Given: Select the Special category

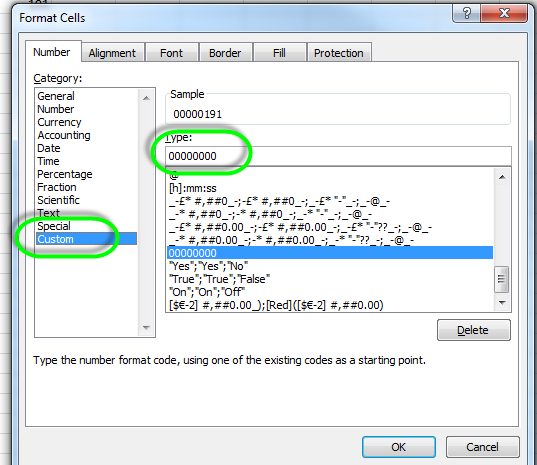Looking at the screenshot, I should coord(54,226).
